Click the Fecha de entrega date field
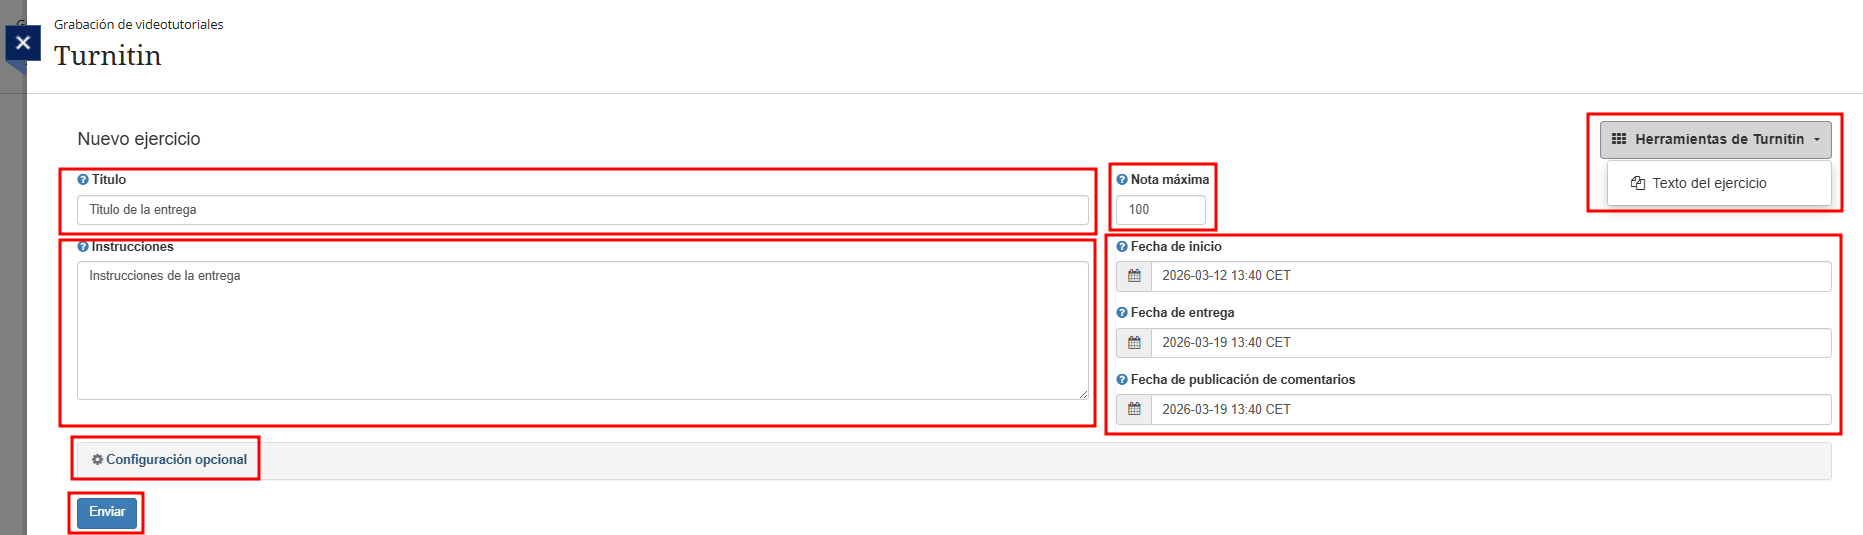1863x535 pixels. [1490, 343]
